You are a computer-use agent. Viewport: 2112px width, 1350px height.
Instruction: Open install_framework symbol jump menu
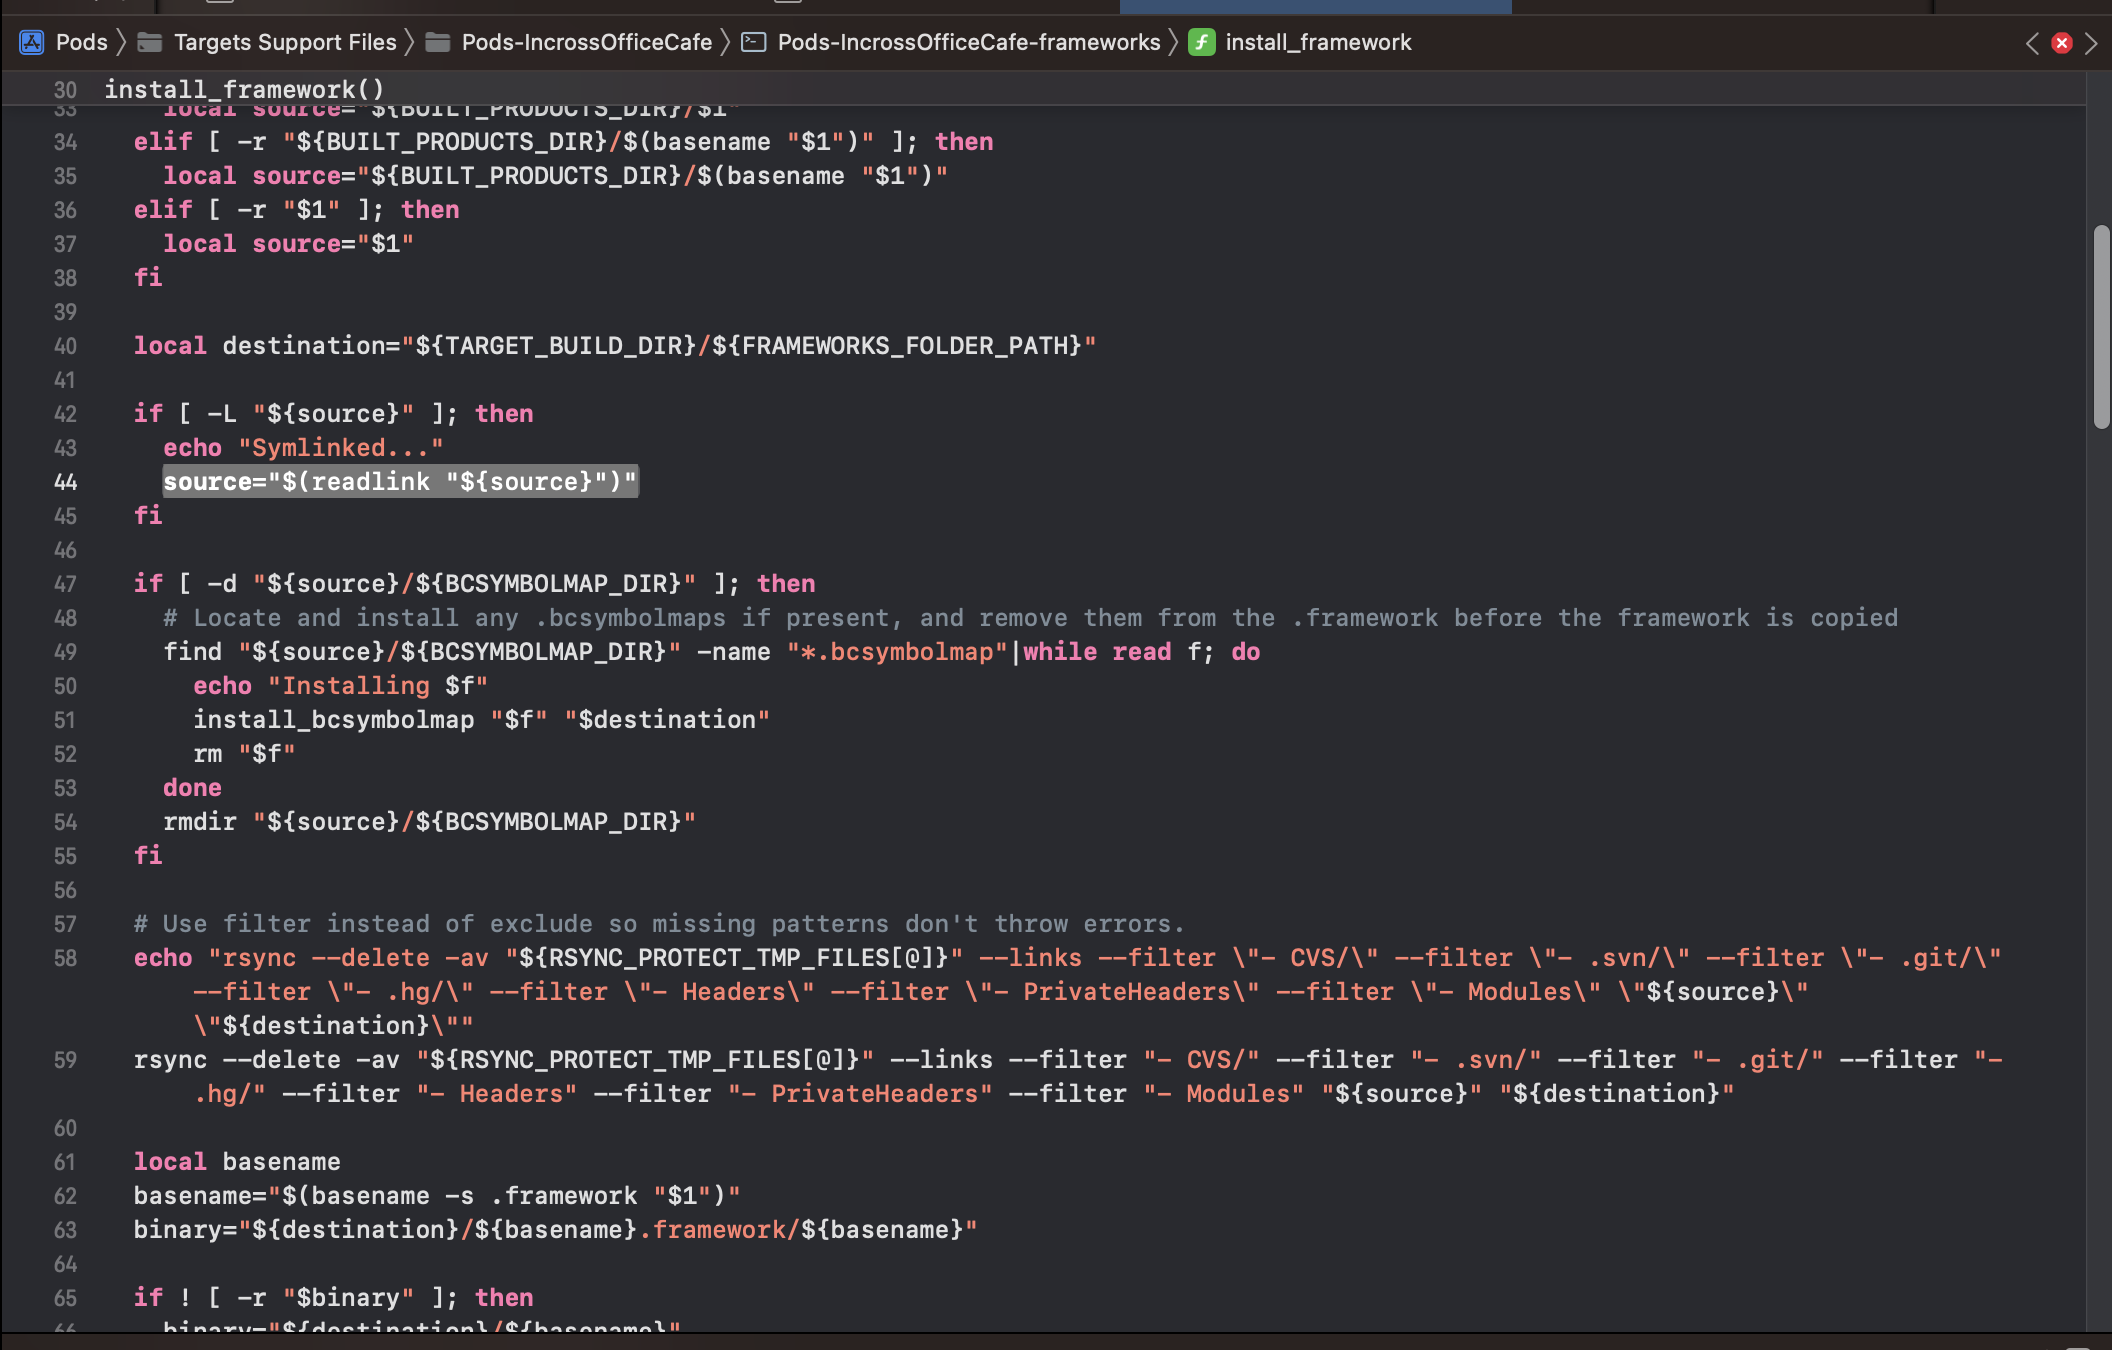tap(1318, 42)
